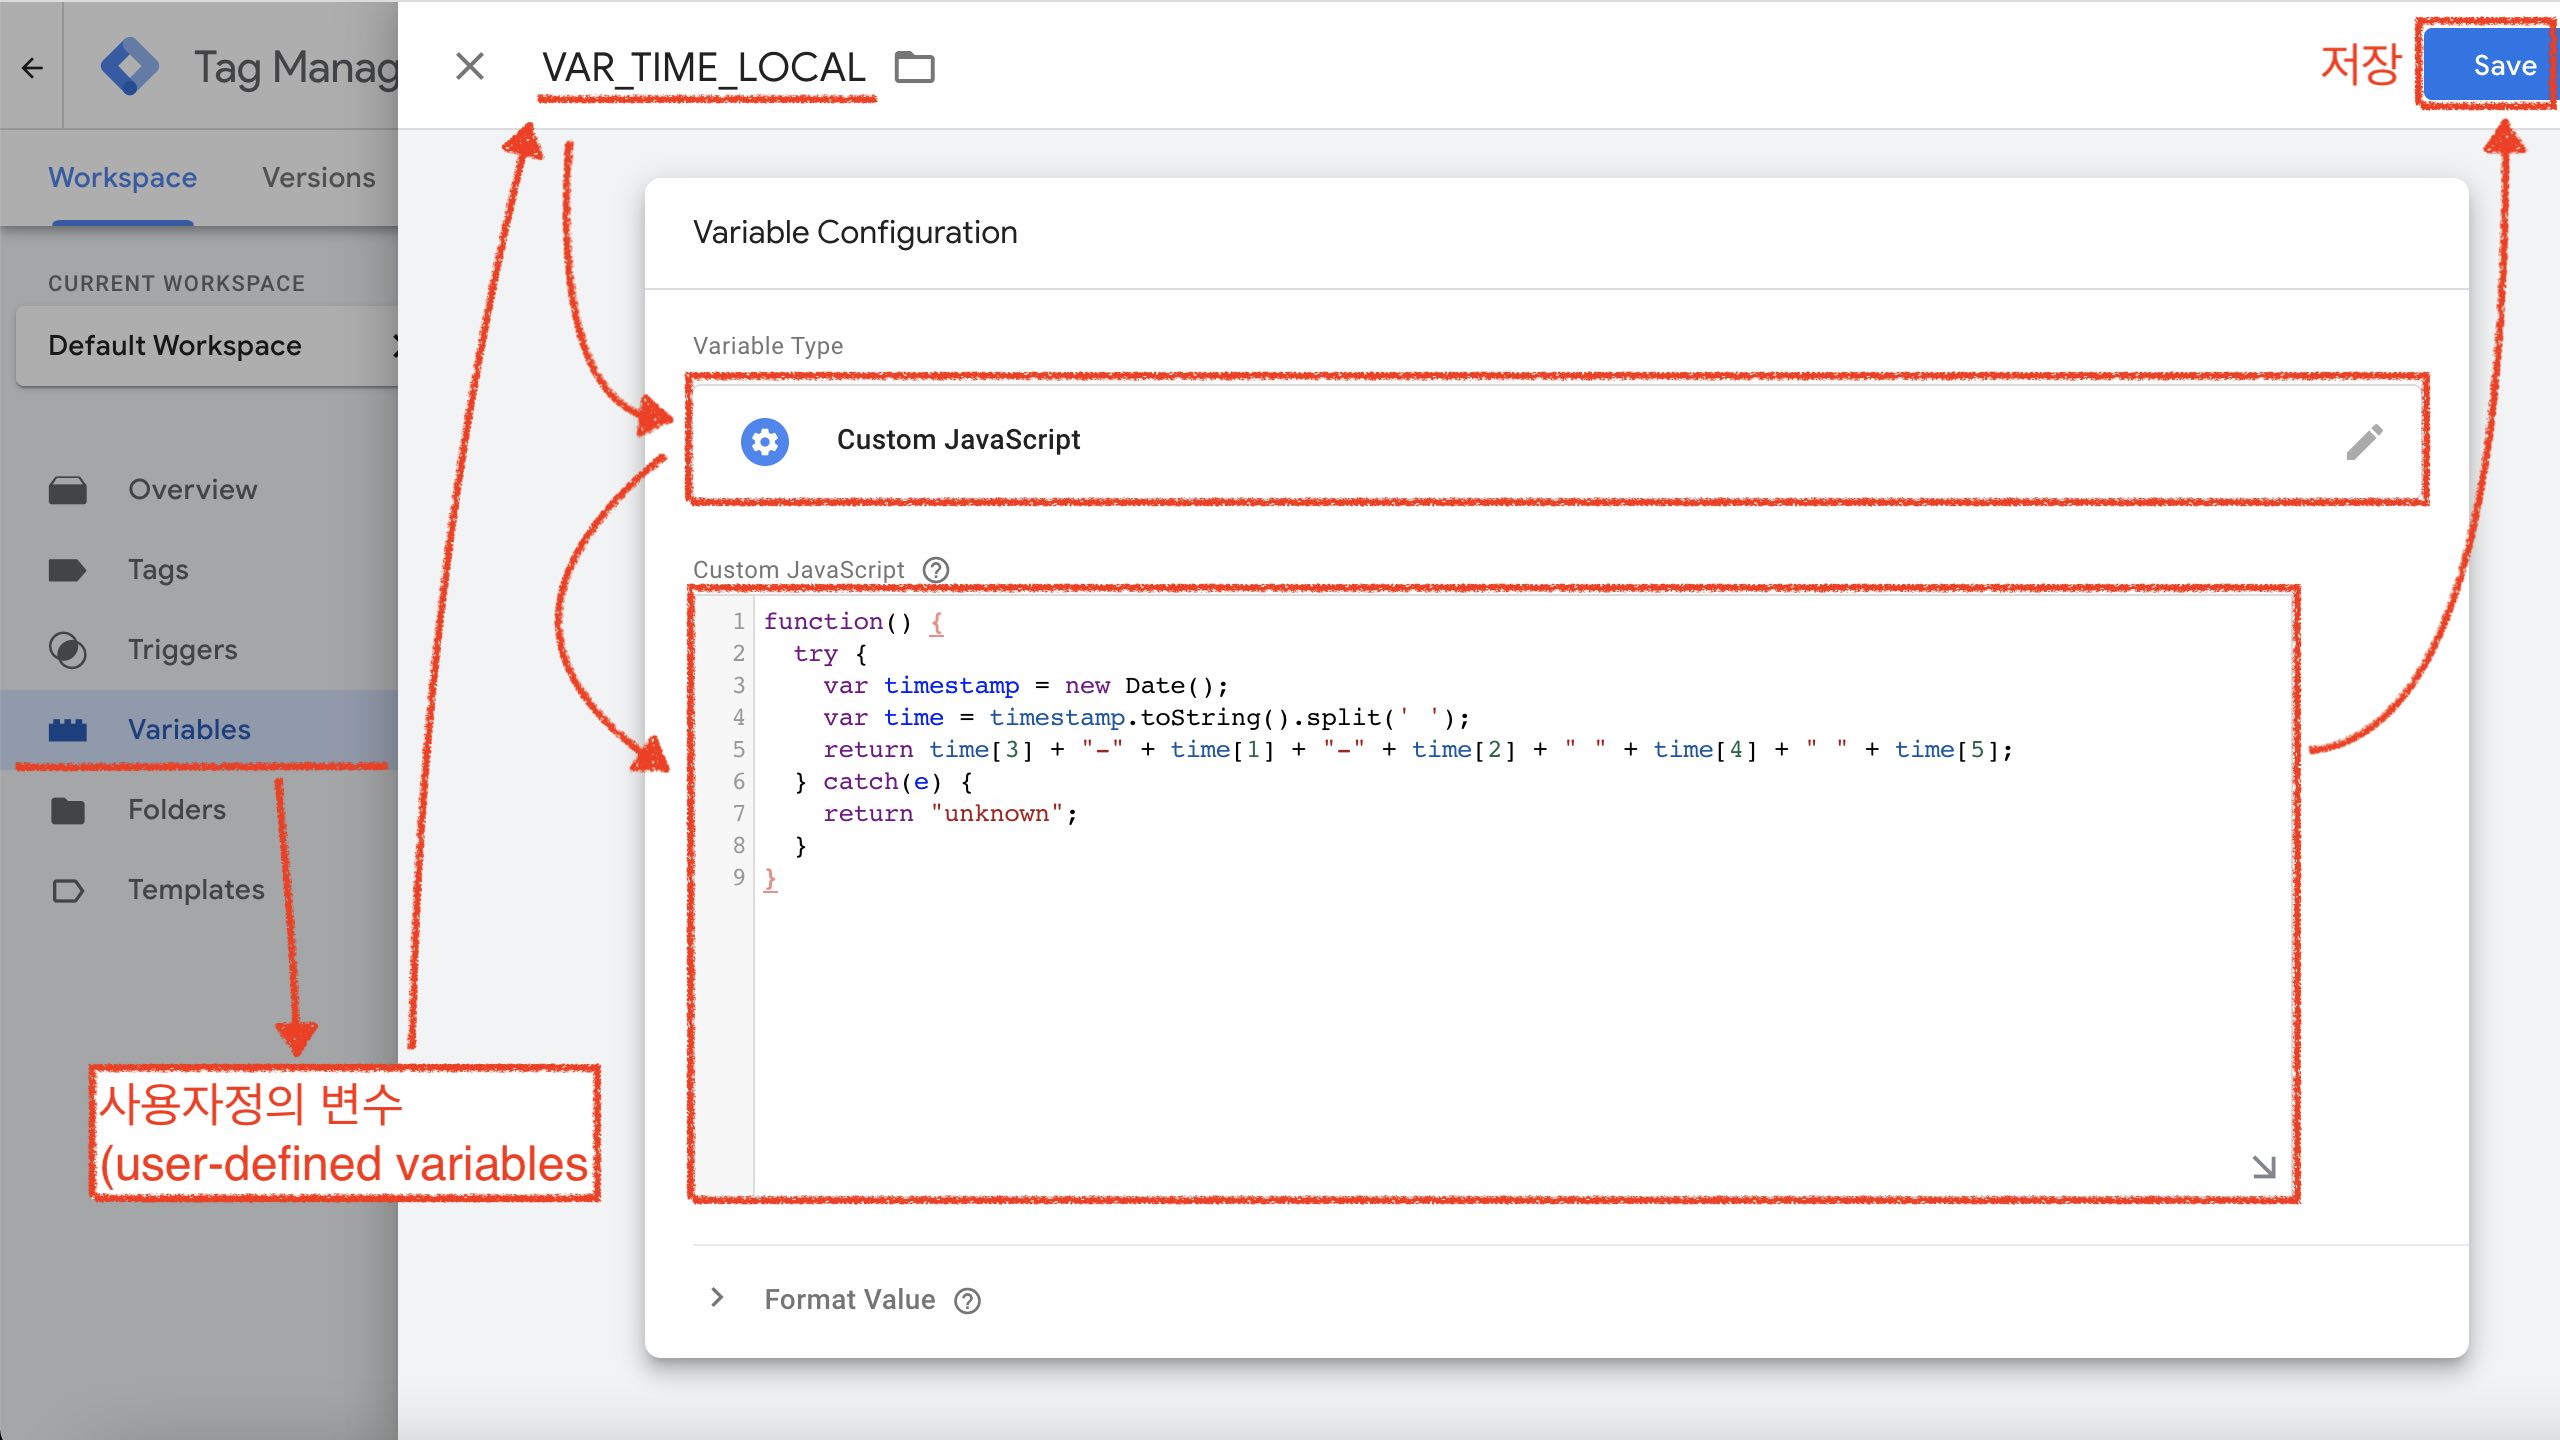
Task: Expand the code editor to full screen
Action: pos(2263,1166)
